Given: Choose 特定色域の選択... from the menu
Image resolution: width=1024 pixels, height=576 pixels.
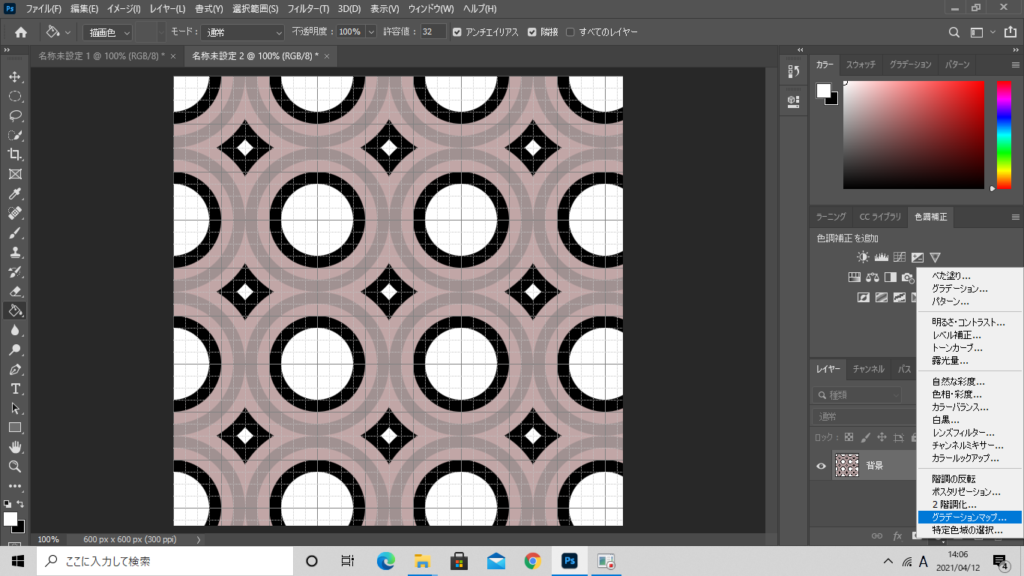Looking at the screenshot, I should click(967, 530).
